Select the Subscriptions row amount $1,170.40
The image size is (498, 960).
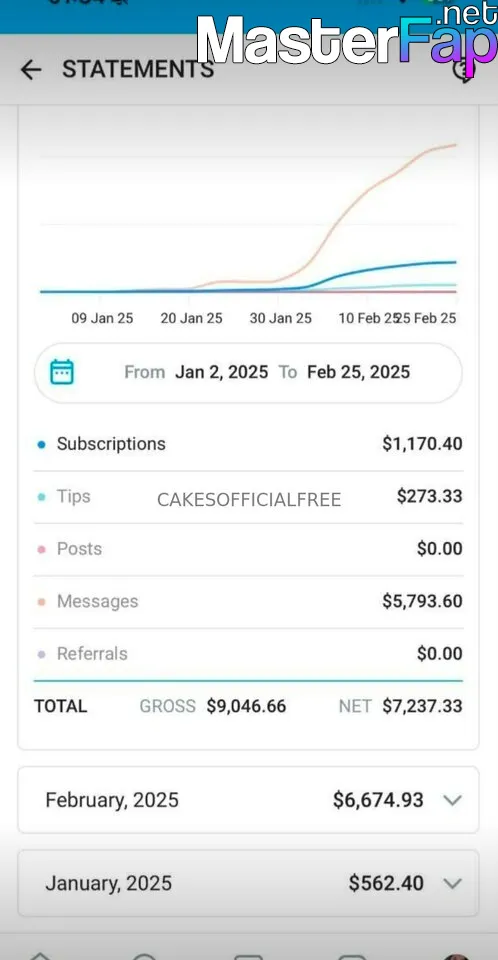click(422, 444)
